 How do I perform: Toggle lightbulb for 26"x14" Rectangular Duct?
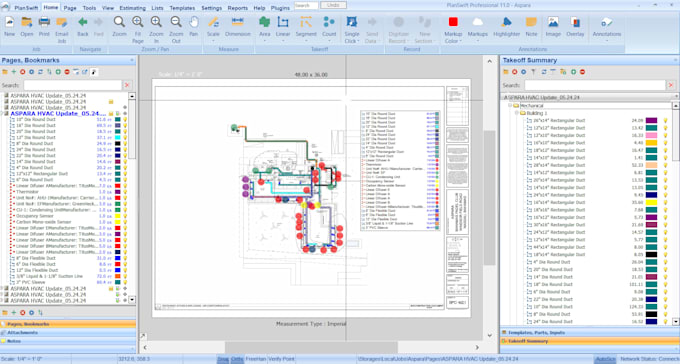tap(666, 121)
